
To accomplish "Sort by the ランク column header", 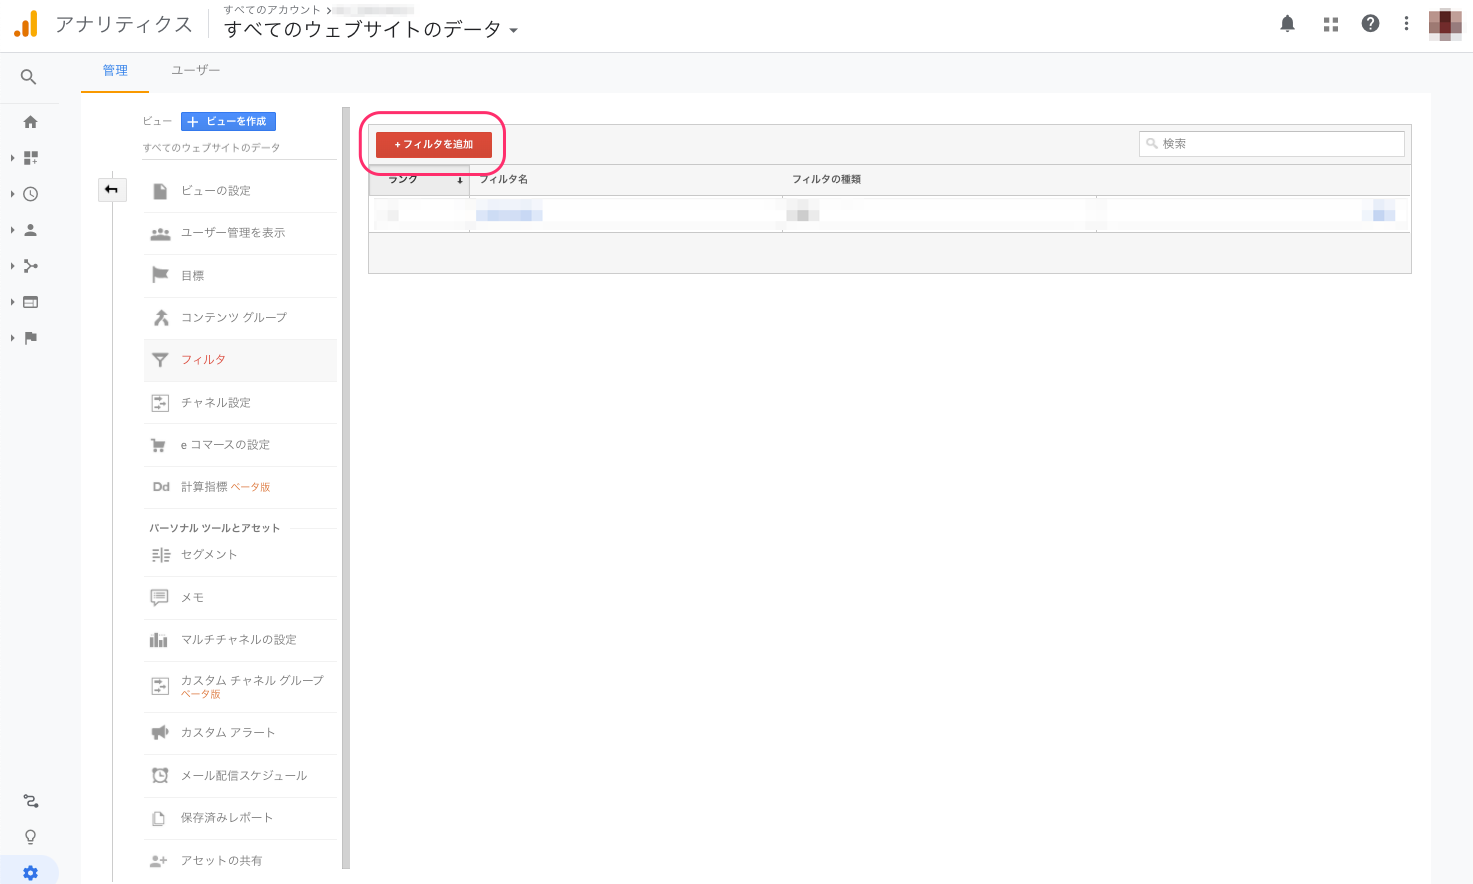I will coord(419,180).
